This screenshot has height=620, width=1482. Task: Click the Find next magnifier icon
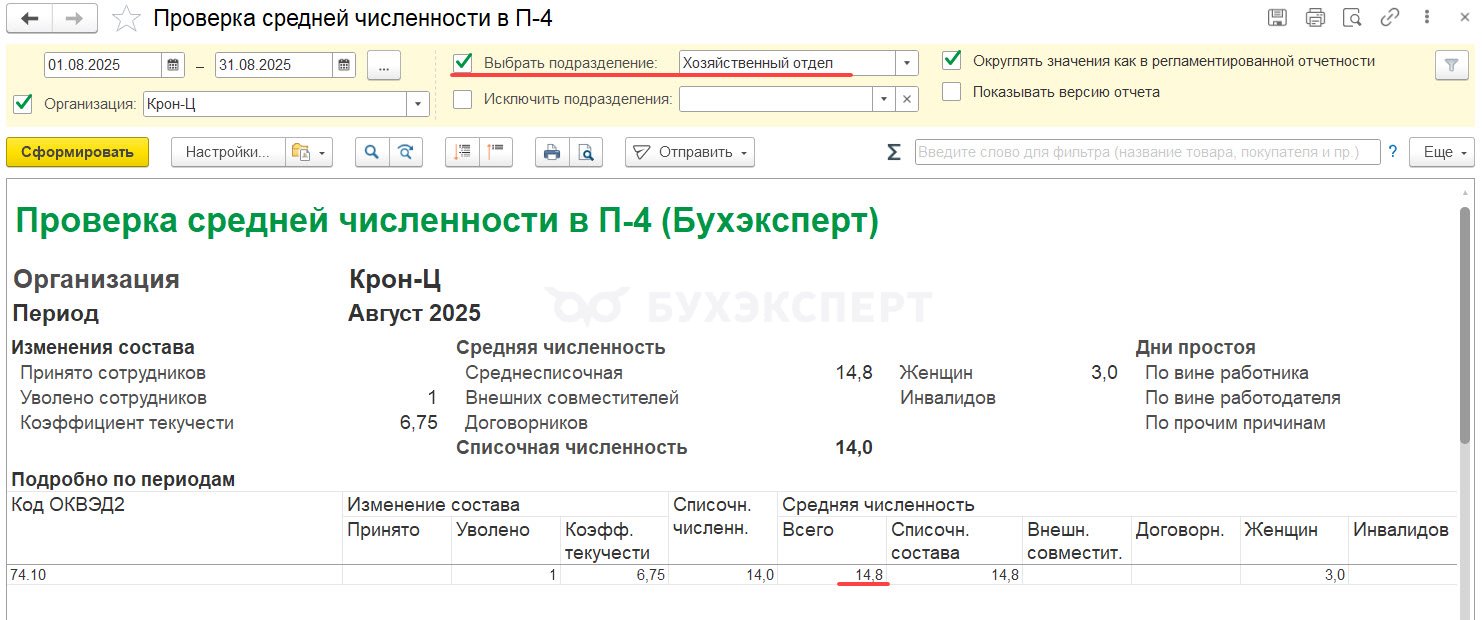click(x=406, y=152)
